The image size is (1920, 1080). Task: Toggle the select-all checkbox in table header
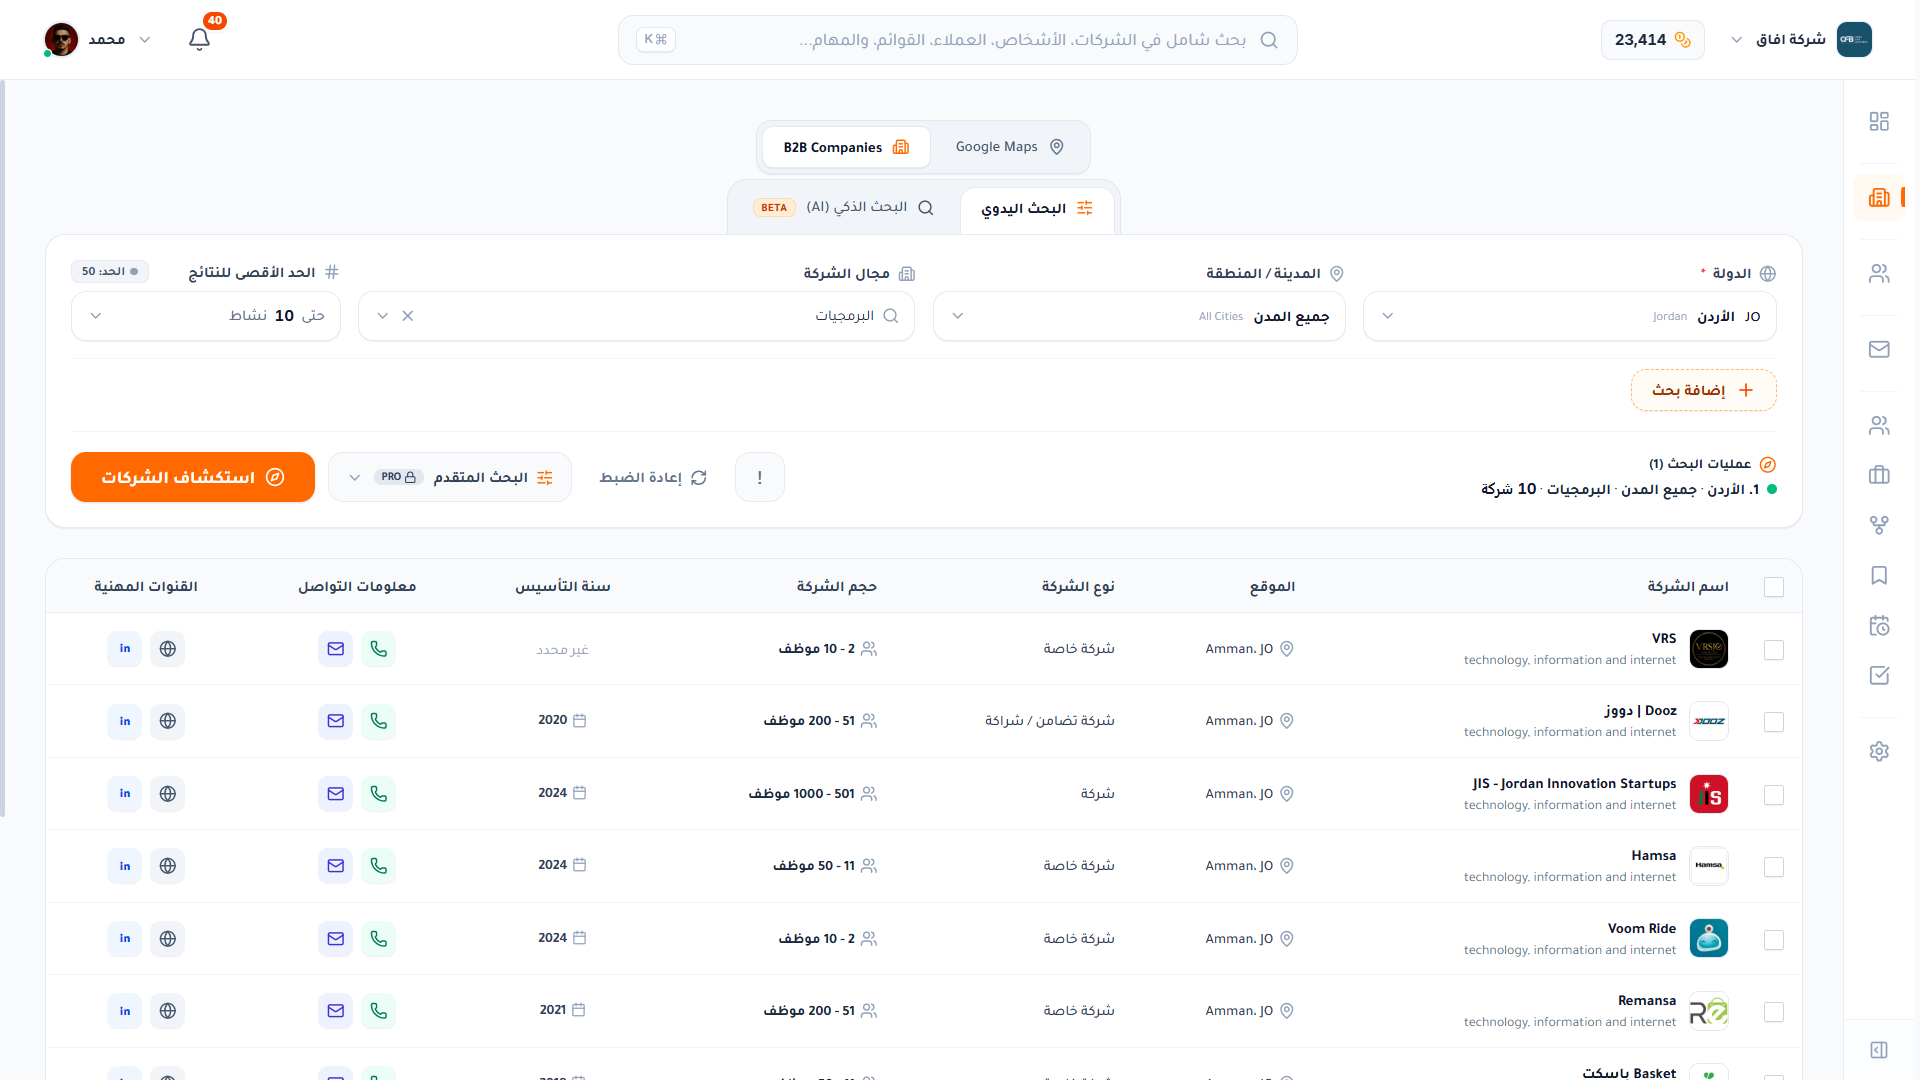tap(1774, 587)
